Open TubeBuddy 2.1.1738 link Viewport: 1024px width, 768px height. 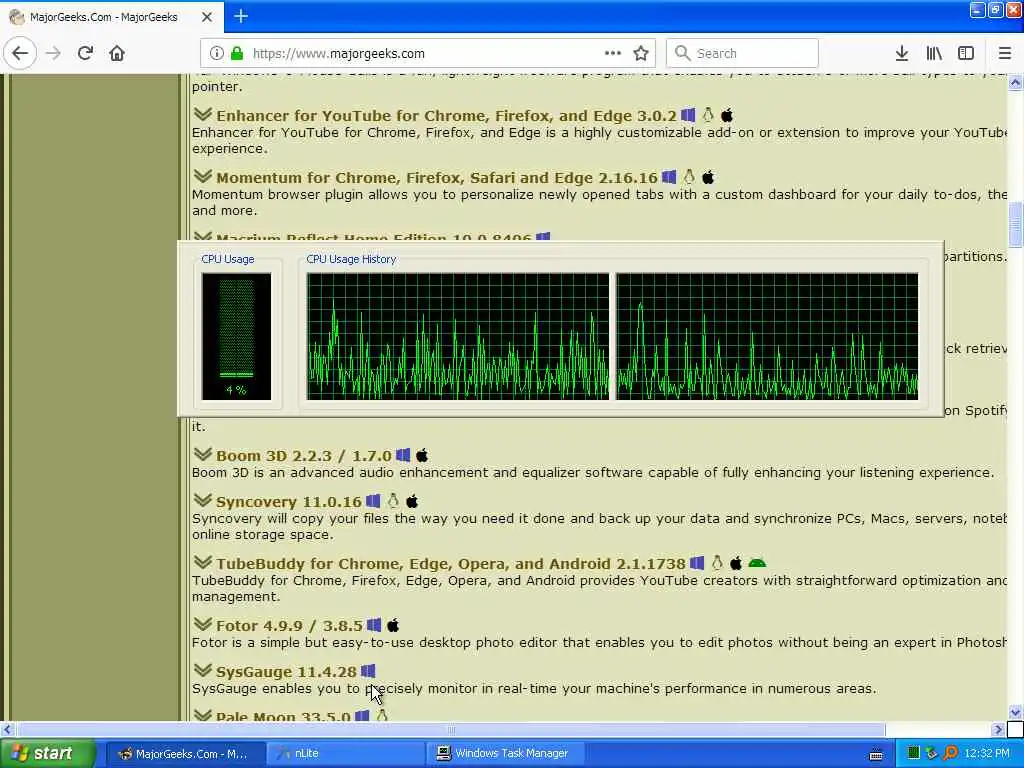451,564
